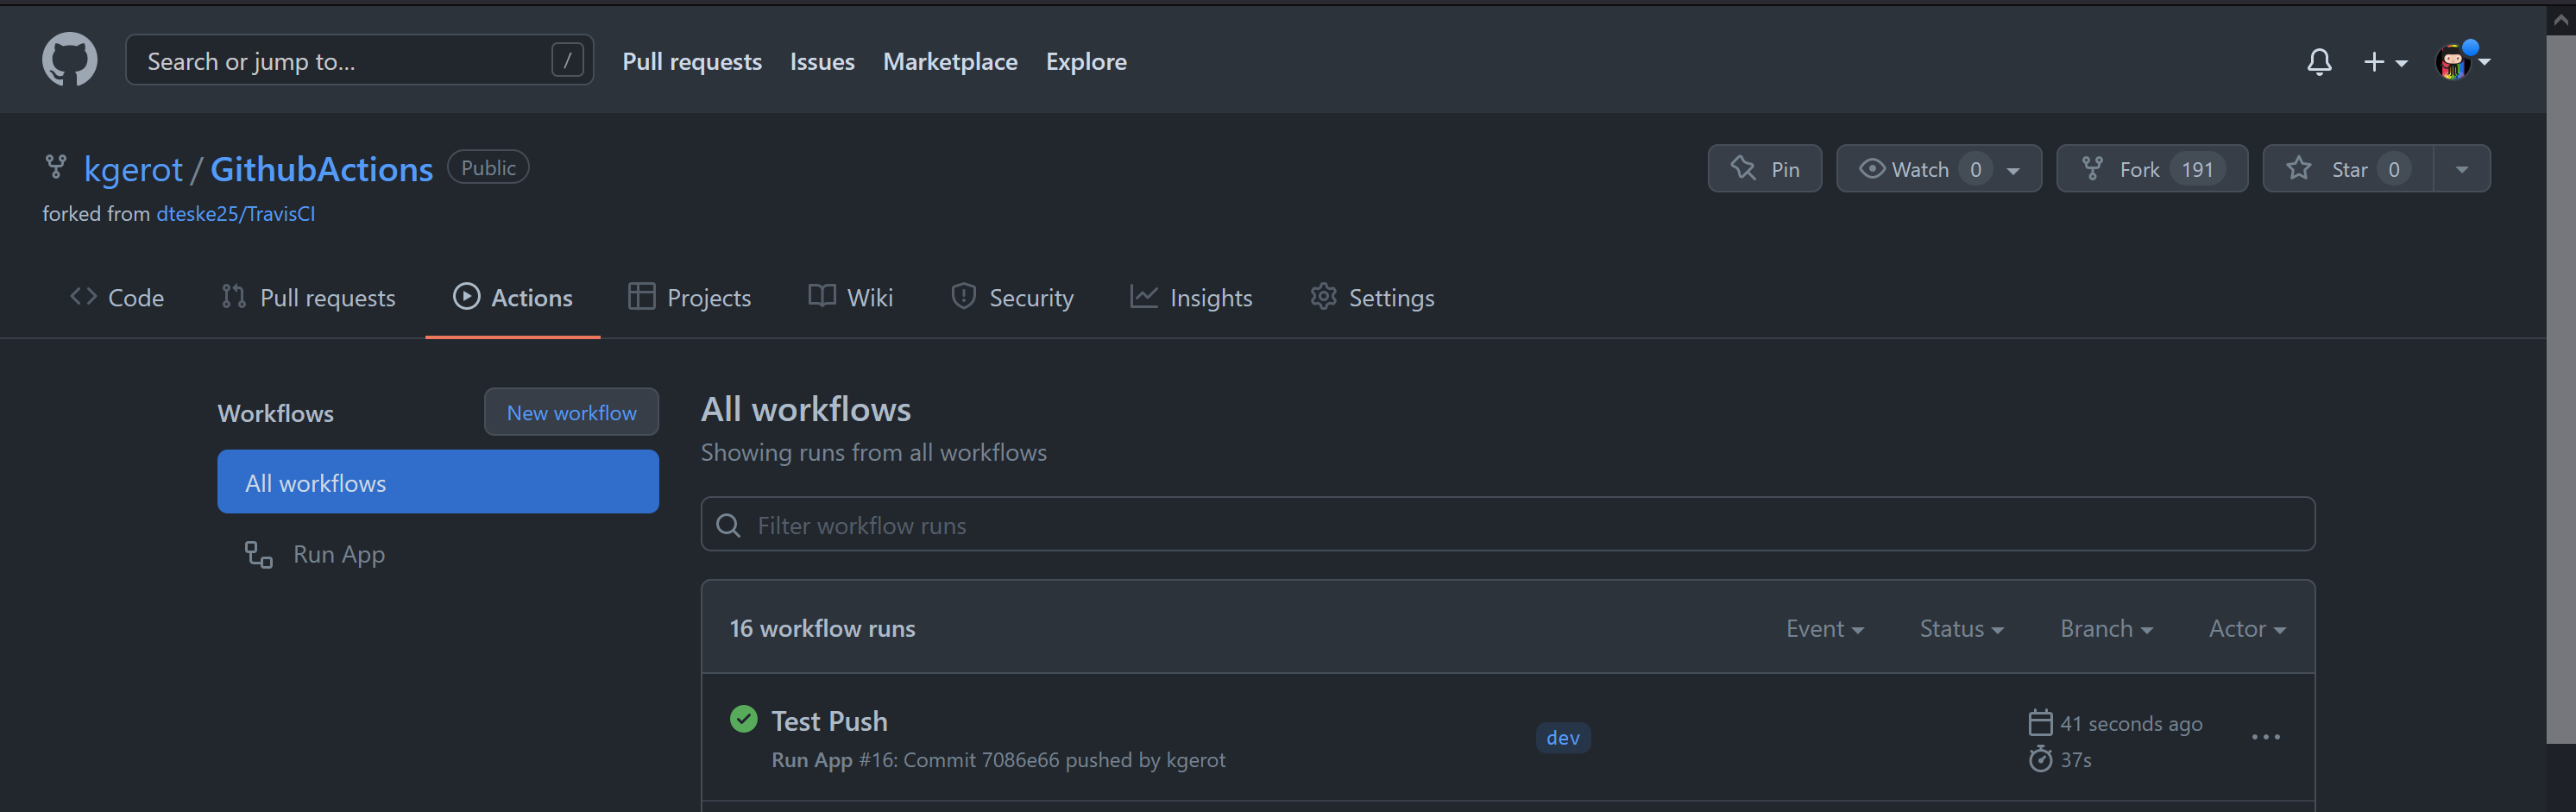Click the page scrollbar up arrow
The image size is (2576, 812).
(x=2561, y=20)
